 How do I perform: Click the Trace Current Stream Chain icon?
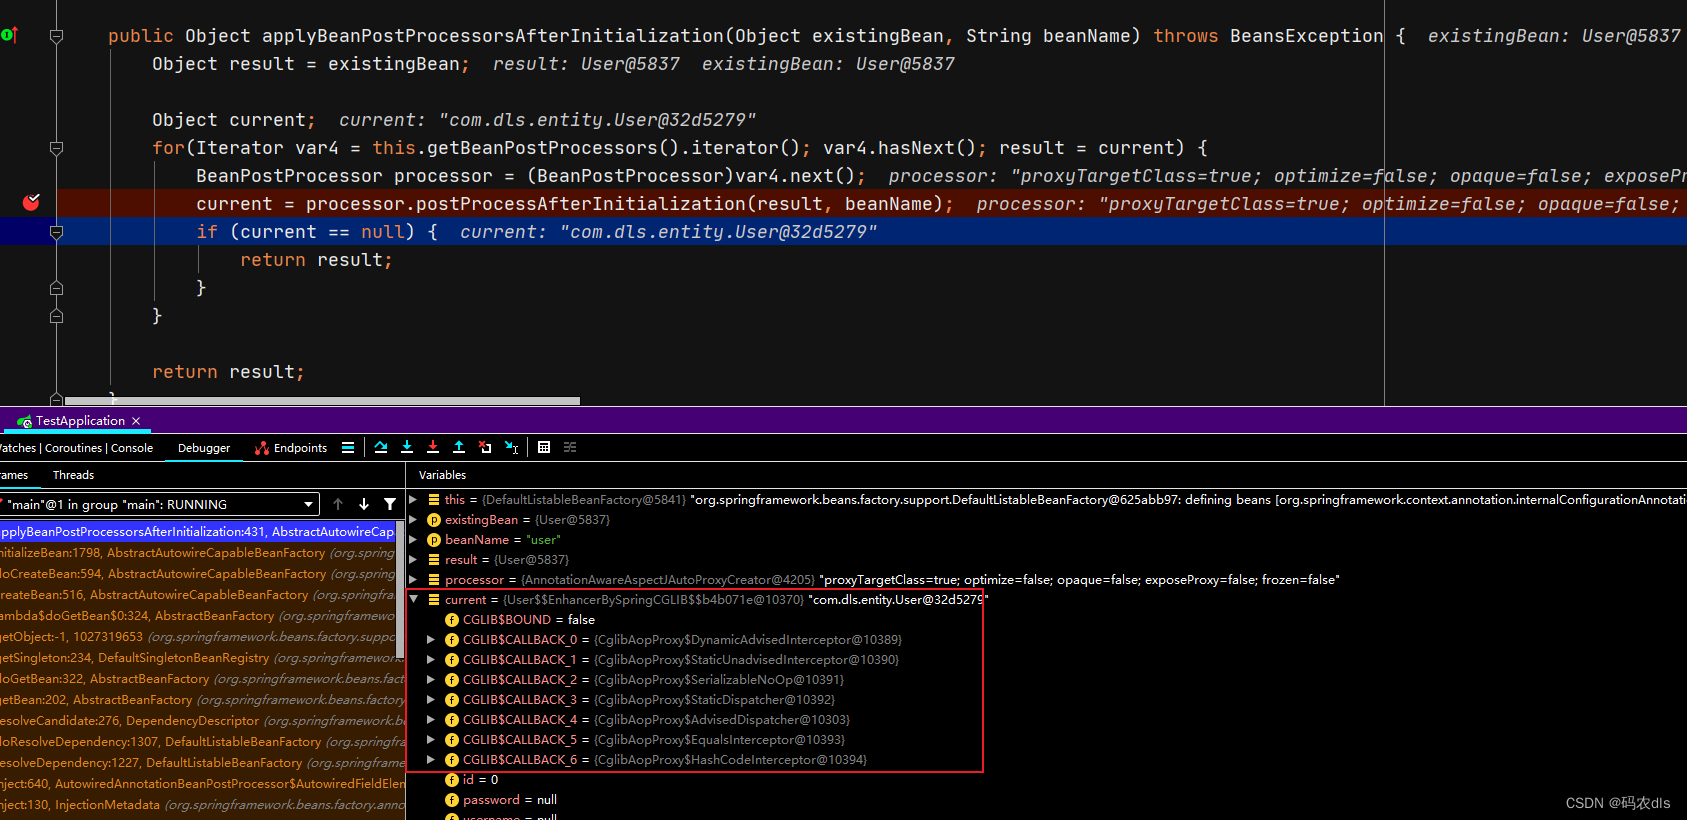pos(570,447)
